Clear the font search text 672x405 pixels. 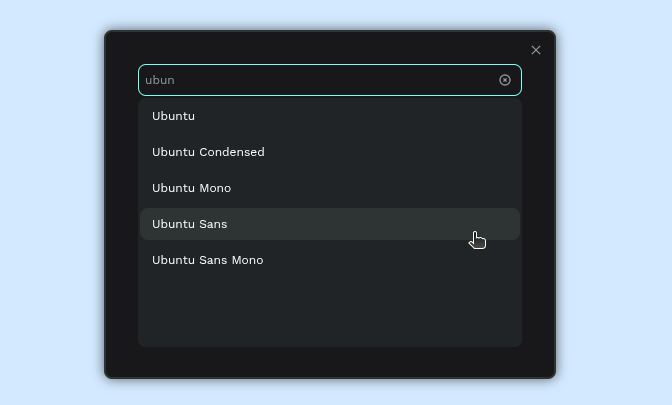pyautogui.click(x=505, y=80)
